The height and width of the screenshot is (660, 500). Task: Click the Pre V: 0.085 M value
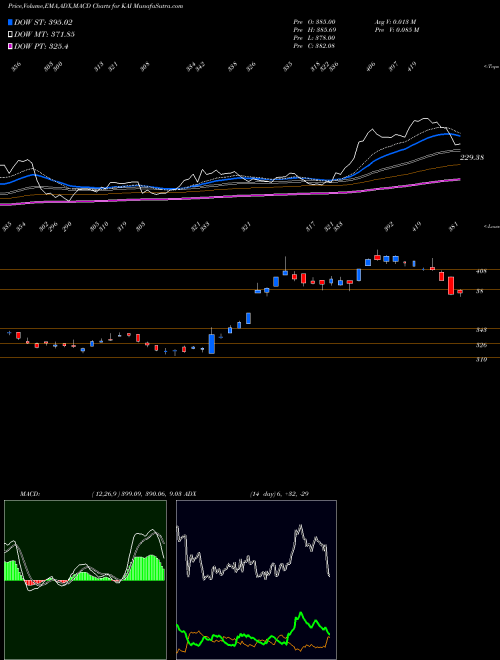click(396, 30)
